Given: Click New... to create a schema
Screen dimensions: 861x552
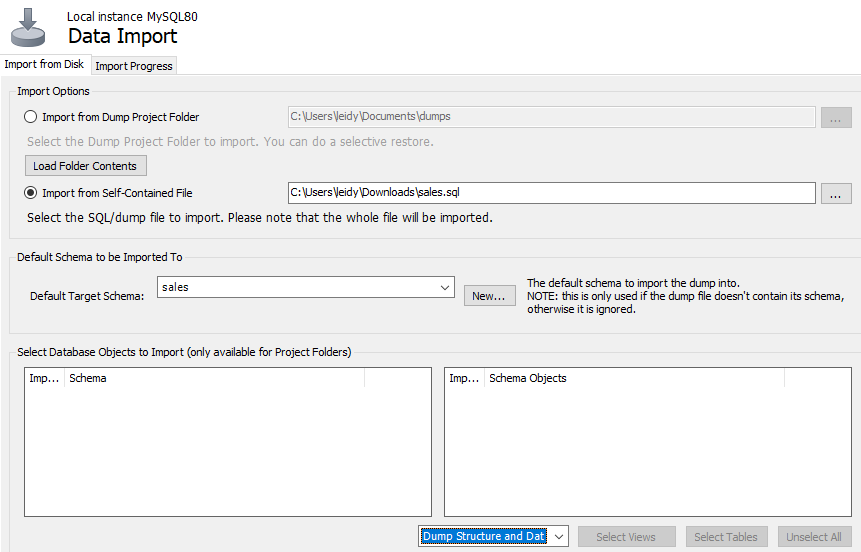Looking at the screenshot, I should click(489, 296).
